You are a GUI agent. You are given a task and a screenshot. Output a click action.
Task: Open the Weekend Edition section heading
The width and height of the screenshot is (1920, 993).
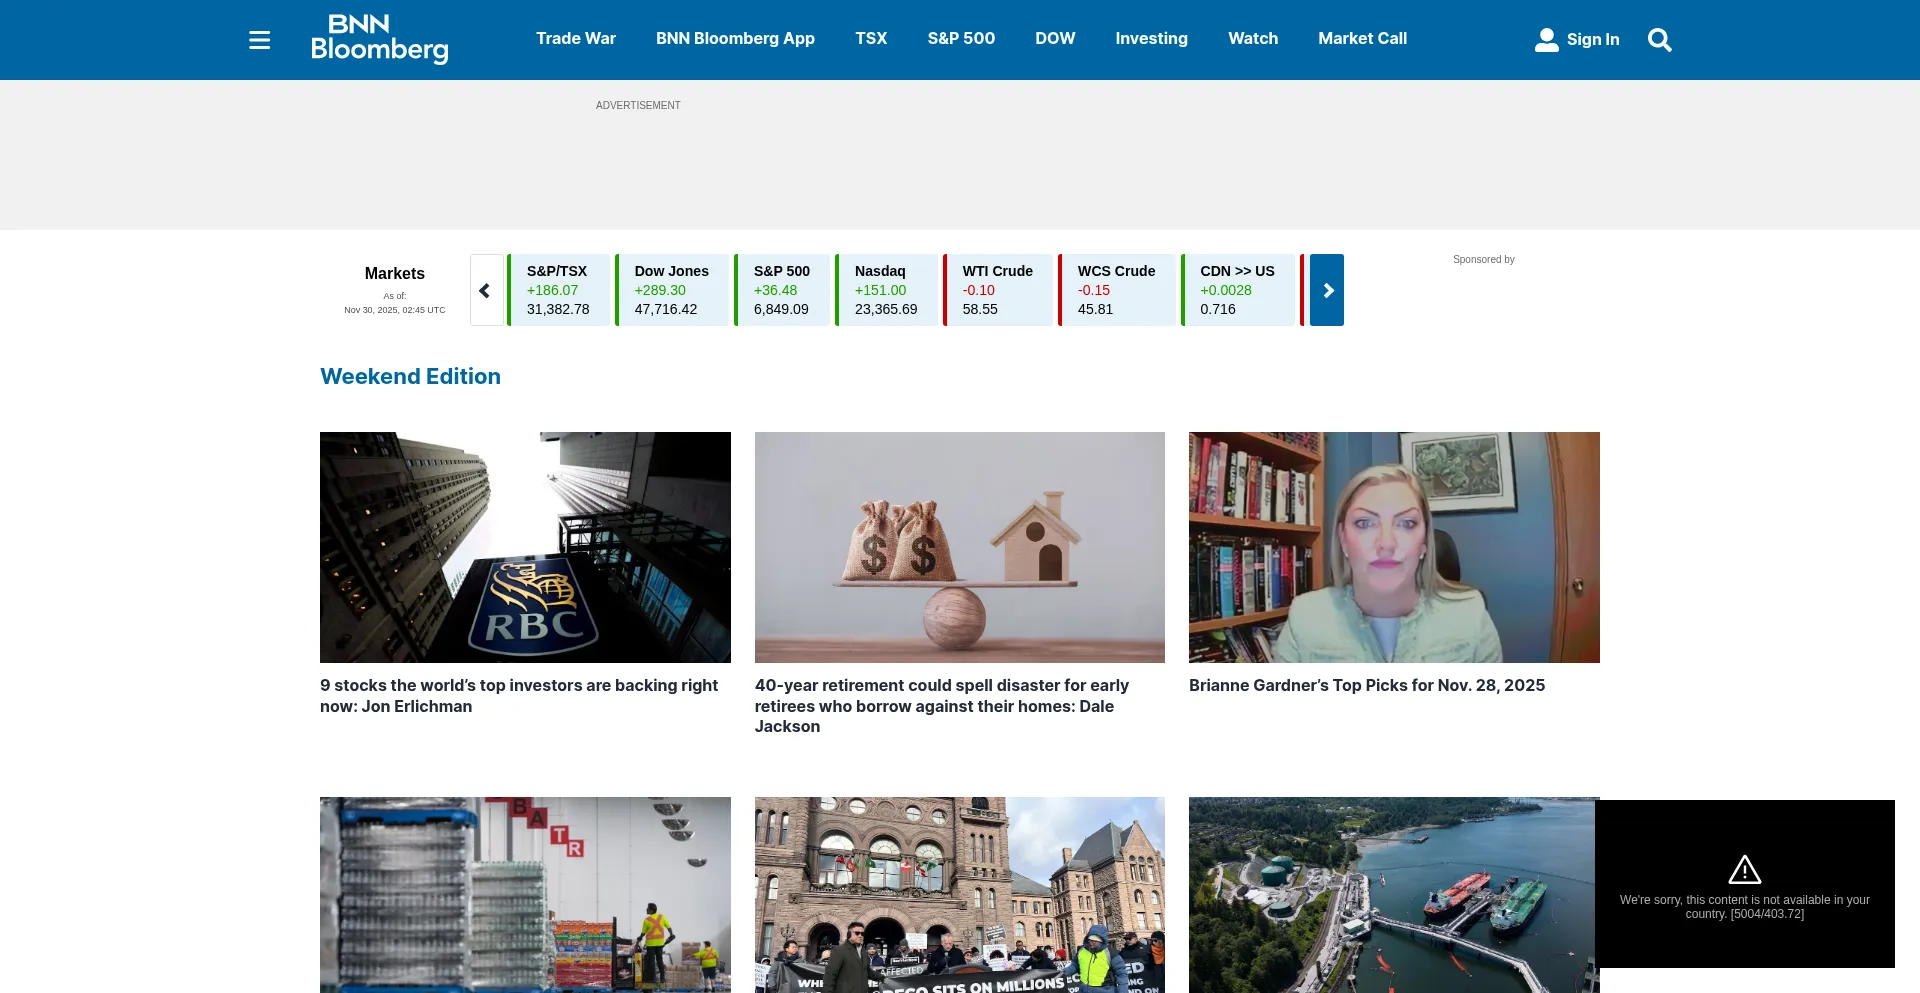(410, 377)
